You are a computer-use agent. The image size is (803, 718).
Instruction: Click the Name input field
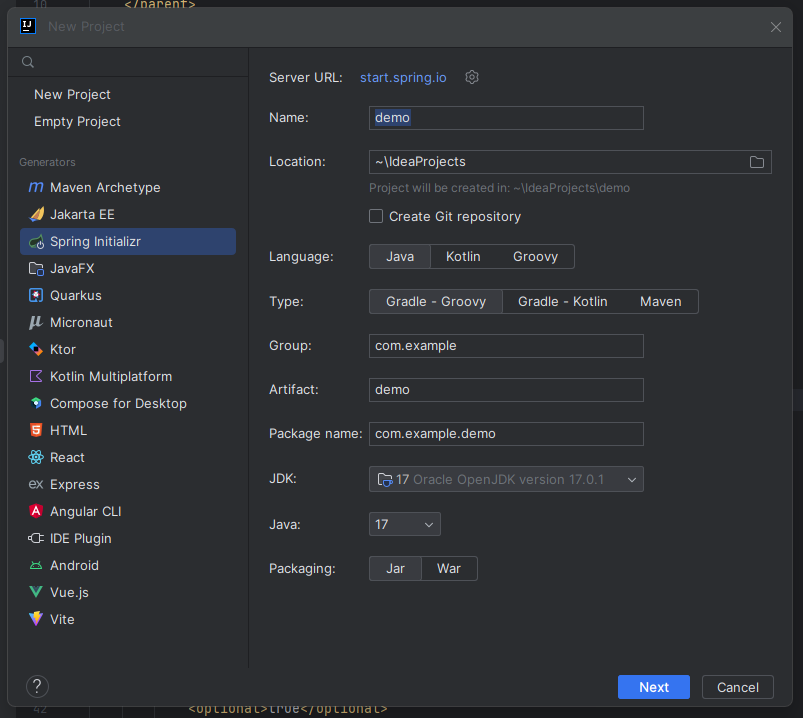tap(506, 118)
